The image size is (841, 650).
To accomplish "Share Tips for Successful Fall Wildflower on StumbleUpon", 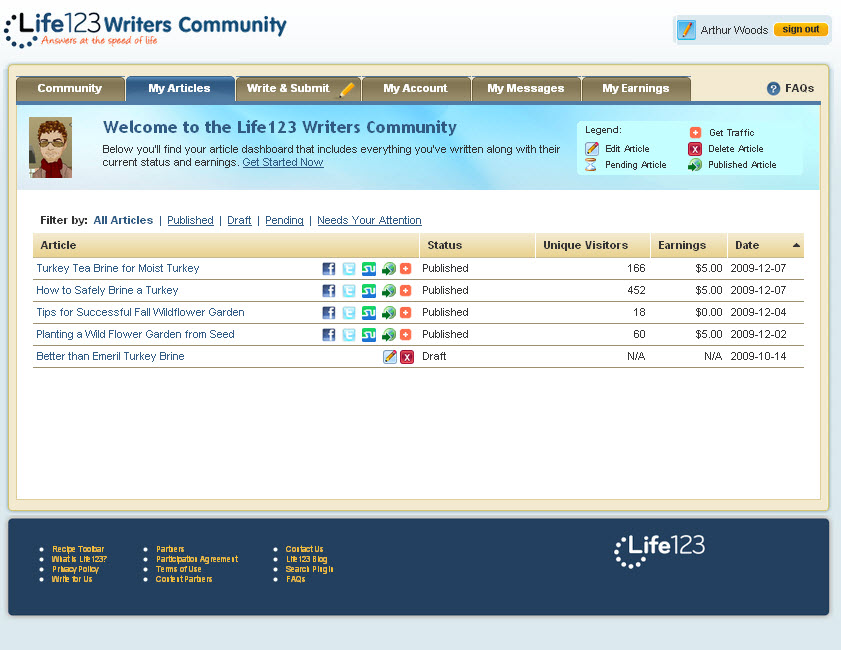I will tap(368, 313).
